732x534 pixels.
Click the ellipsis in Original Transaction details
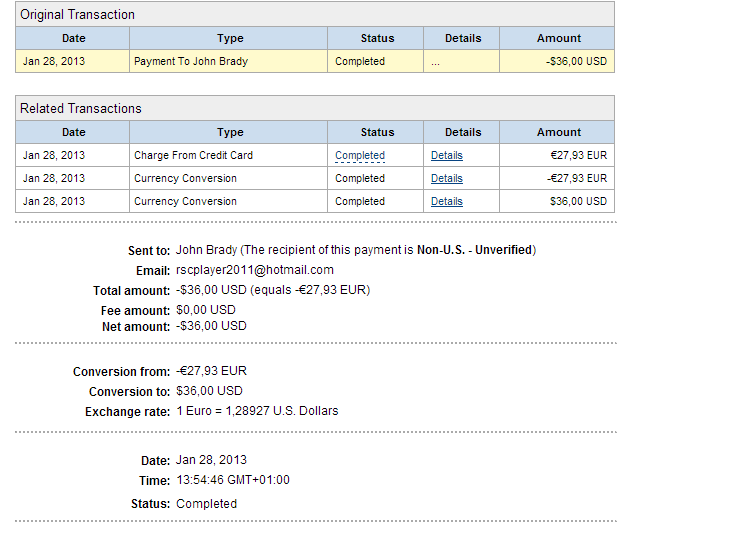pyautogui.click(x=435, y=62)
